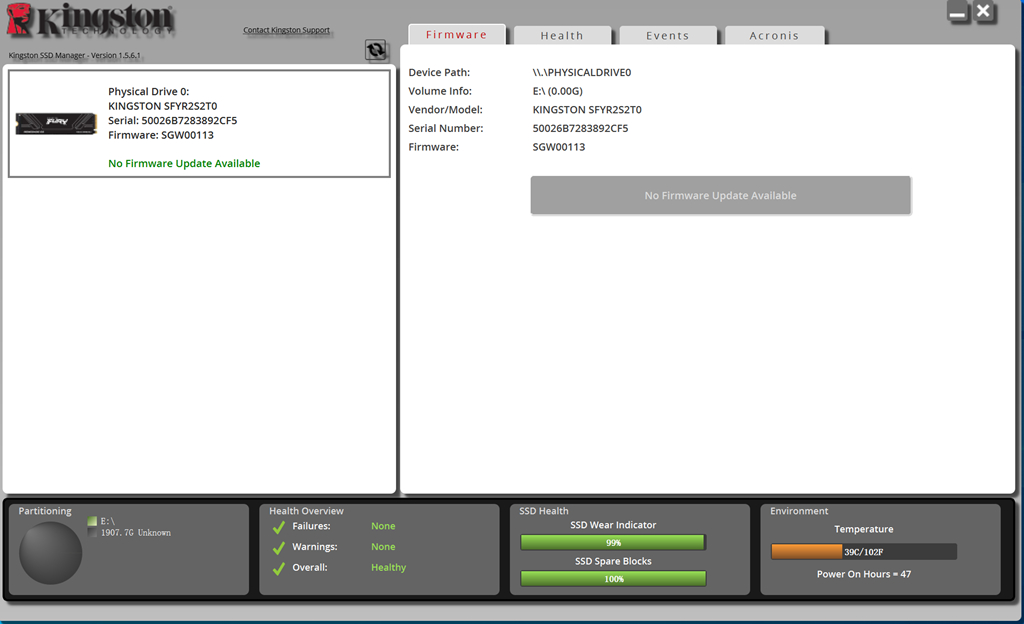Image resolution: width=1024 pixels, height=624 pixels.
Task: Click the Vendor/Model value KINGSTON SFYR2S2T0
Action: [587, 110]
